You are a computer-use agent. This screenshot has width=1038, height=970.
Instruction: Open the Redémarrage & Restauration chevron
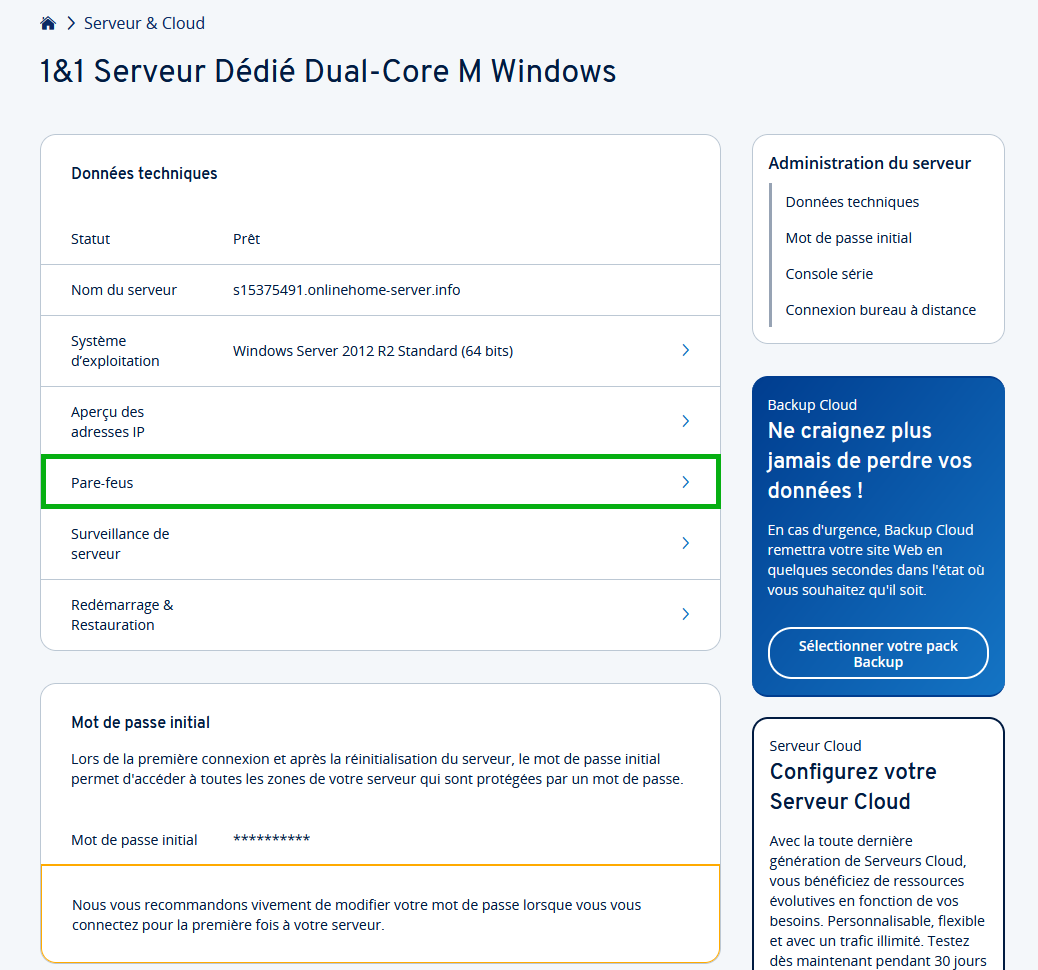pyautogui.click(x=686, y=614)
